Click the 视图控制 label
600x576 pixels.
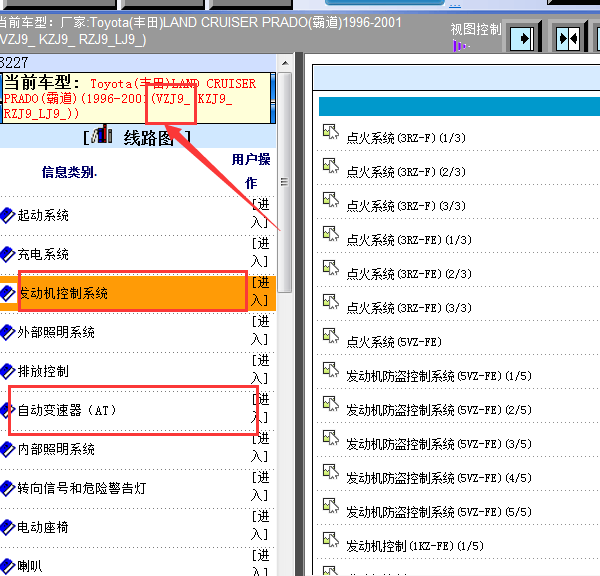click(x=476, y=29)
